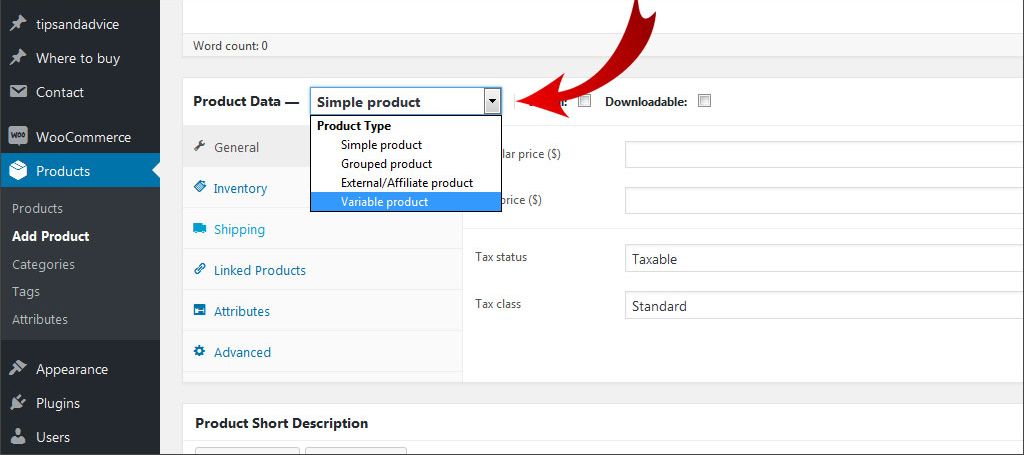Click the Users person icon

click(18, 437)
